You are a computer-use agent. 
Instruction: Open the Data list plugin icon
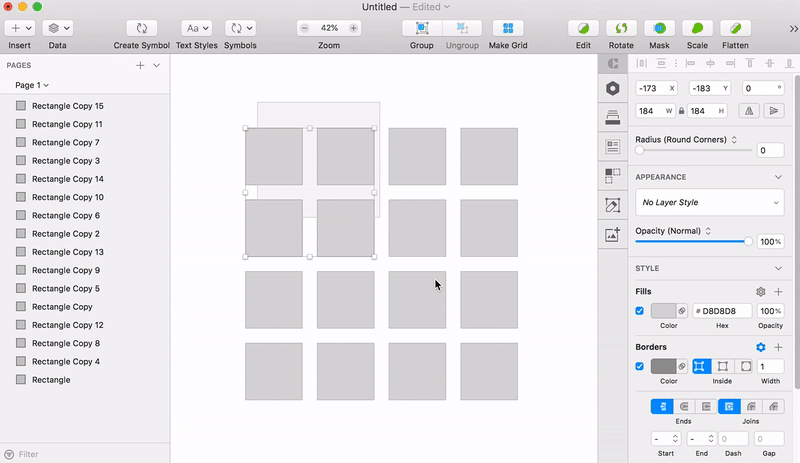pyautogui.click(x=613, y=147)
